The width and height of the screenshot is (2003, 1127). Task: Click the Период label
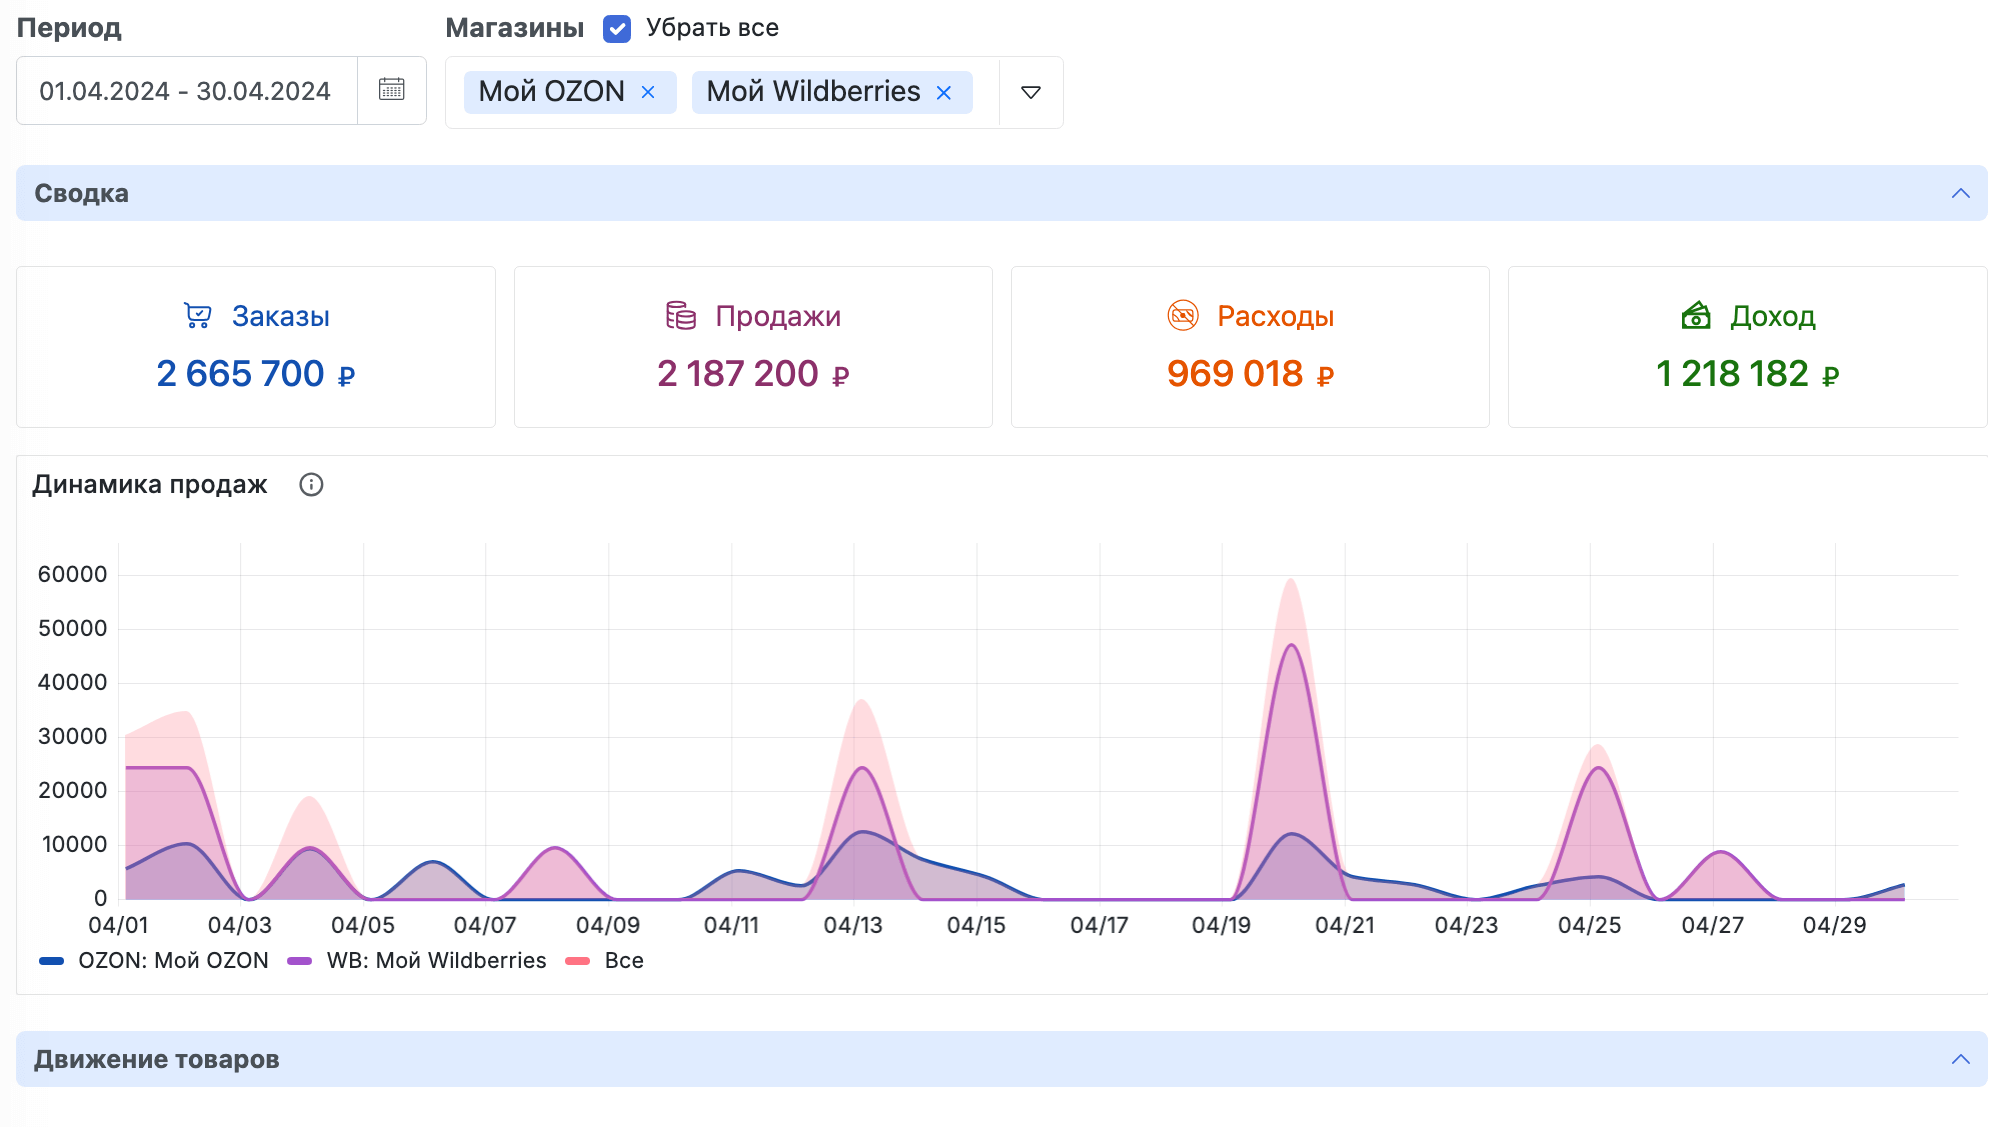click(x=69, y=28)
